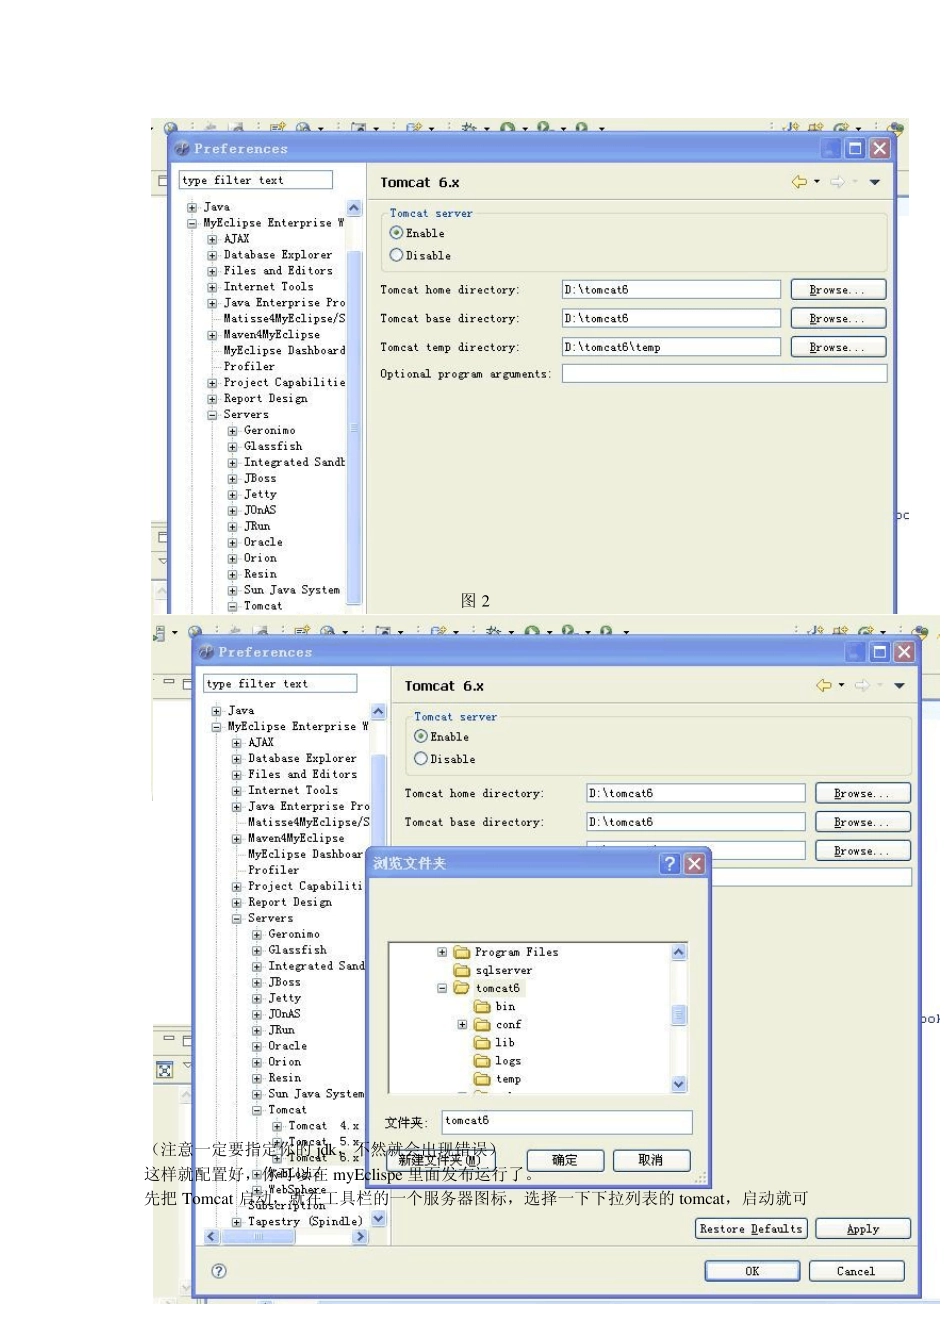950x1344 pixels.
Task: Open view menu dropdown in lower Tomcat 6.x panel
Action: pos(899,685)
